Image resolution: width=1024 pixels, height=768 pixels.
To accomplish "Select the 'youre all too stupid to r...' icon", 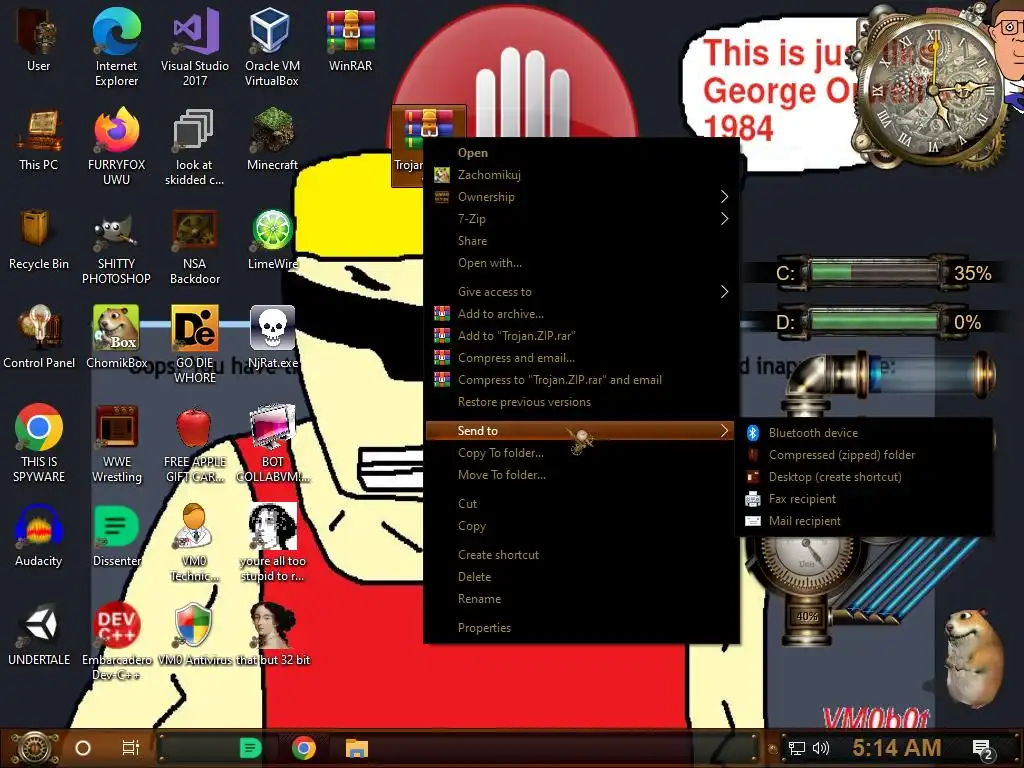I will point(272,542).
